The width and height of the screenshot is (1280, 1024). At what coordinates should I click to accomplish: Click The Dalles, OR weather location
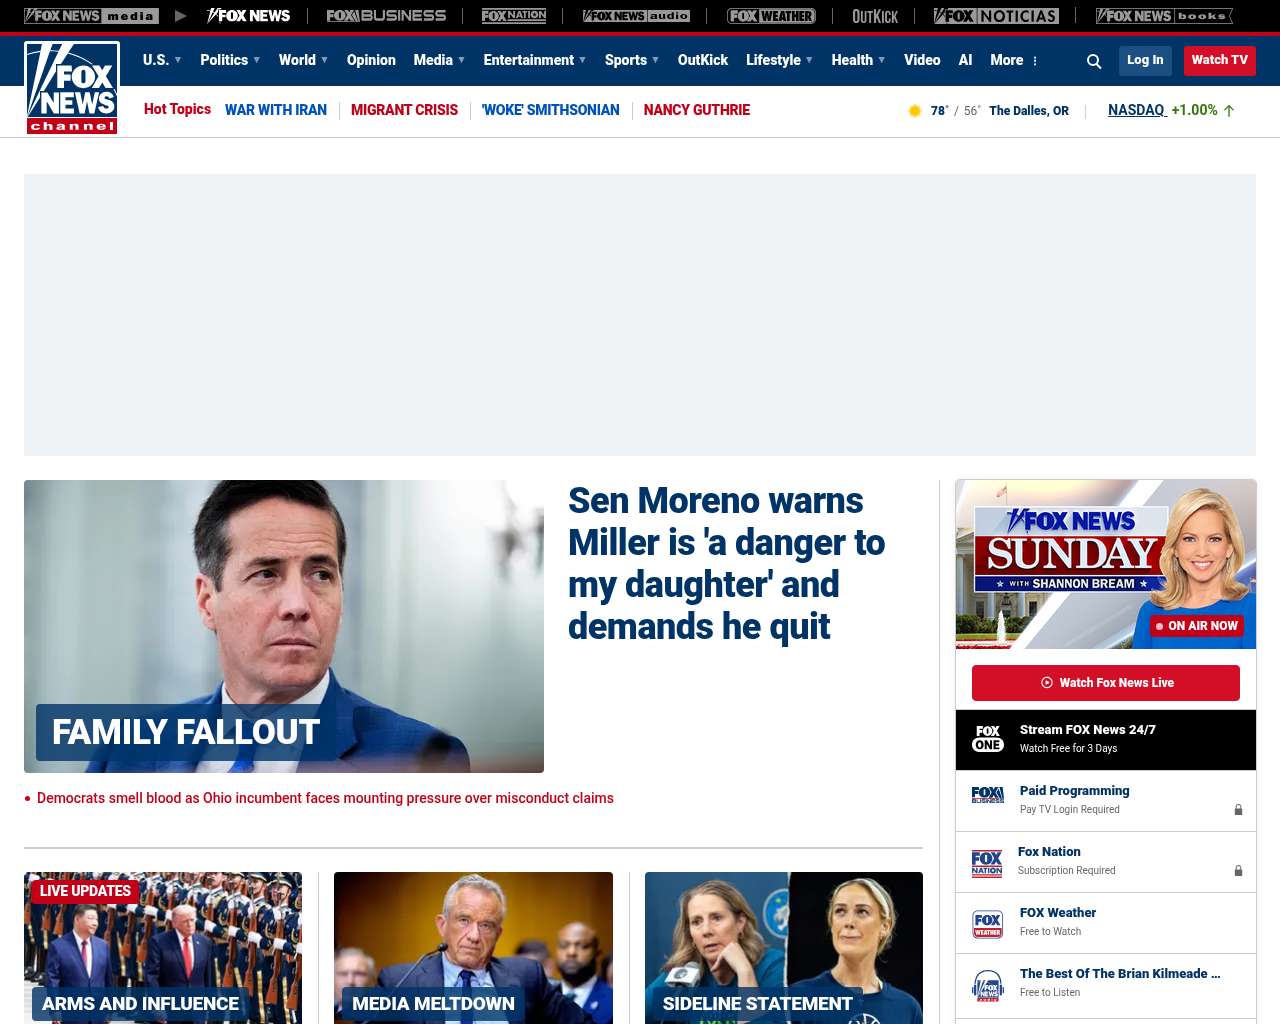1029,111
